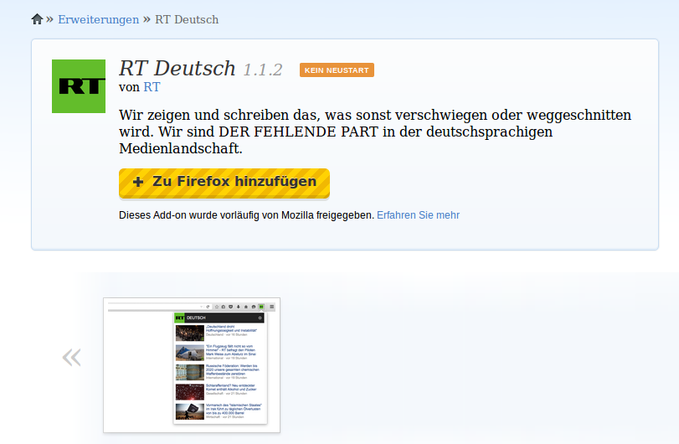Click the RT Deutsch add-on title
The height and width of the screenshot is (444, 679).
point(177,68)
